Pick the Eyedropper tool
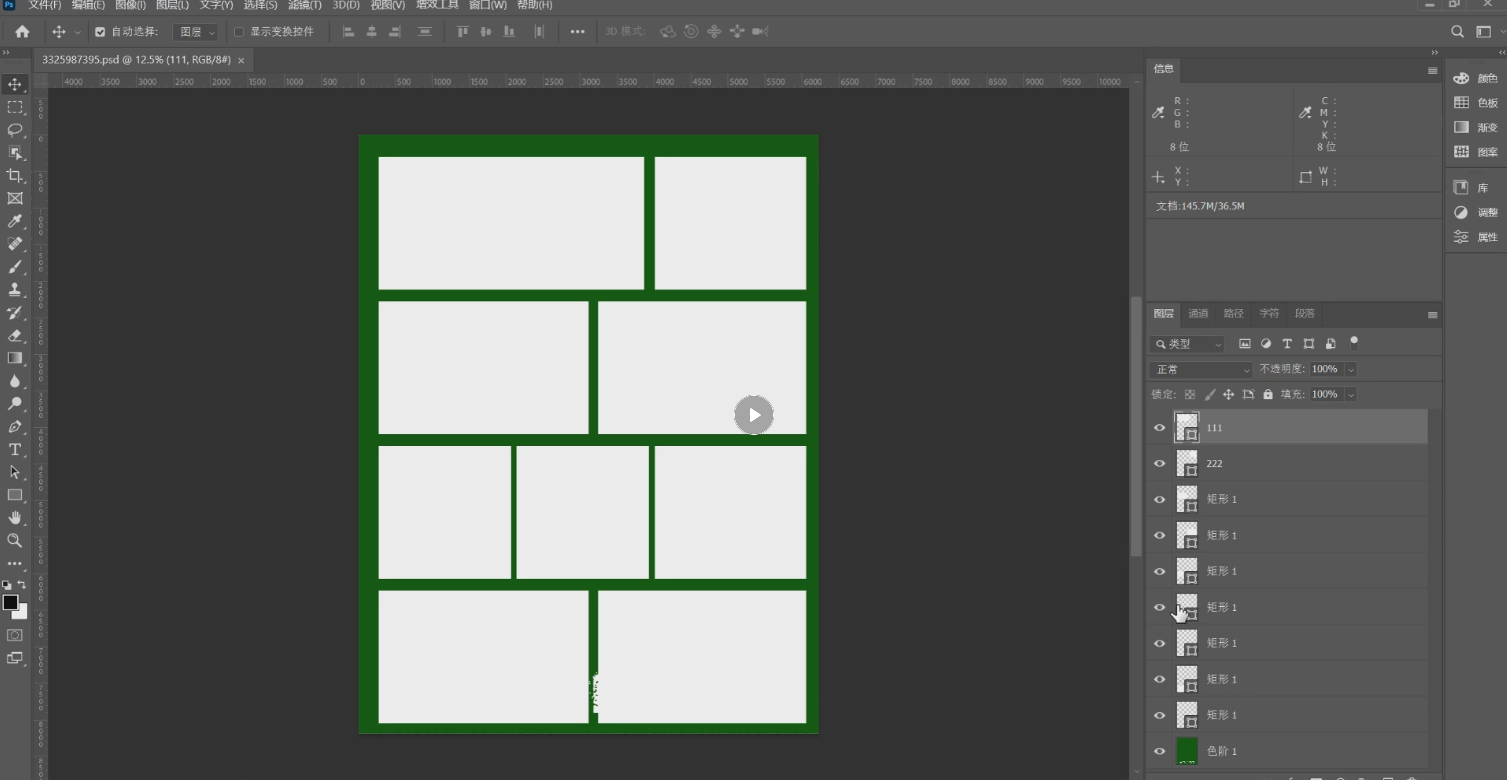The height and width of the screenshot is (780, 1507). click(x=15, y=221)
